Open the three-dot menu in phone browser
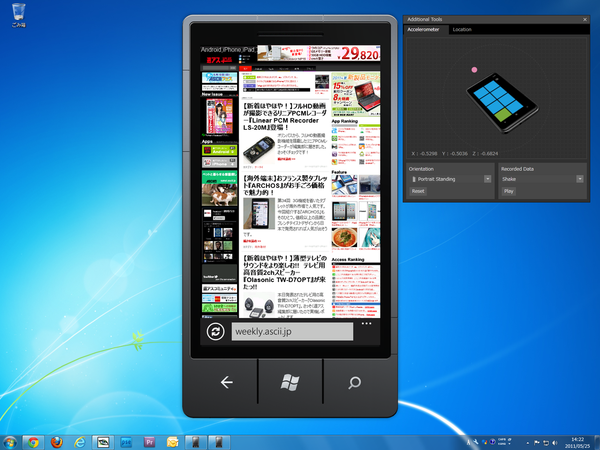 366,324
